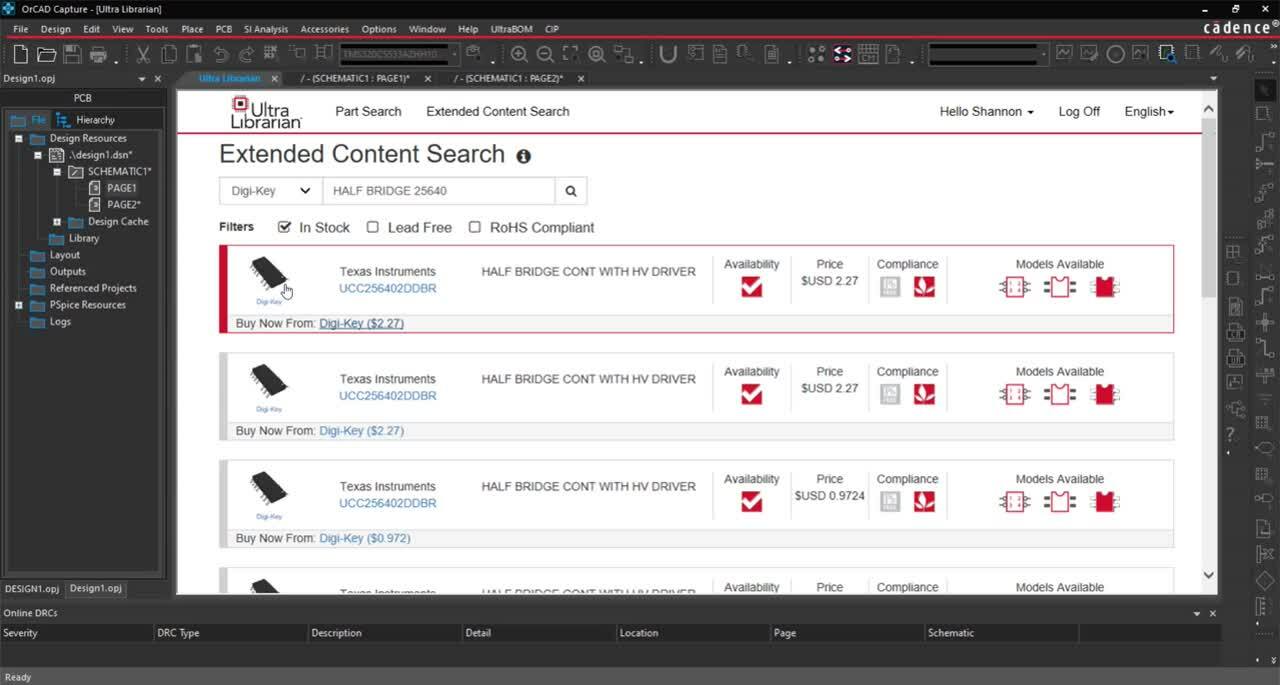Image resolution: width=1280 pixels, height=685 pixels.
Task: Save the project using the Save toolbar icon
Action: [x=71, y=54]
